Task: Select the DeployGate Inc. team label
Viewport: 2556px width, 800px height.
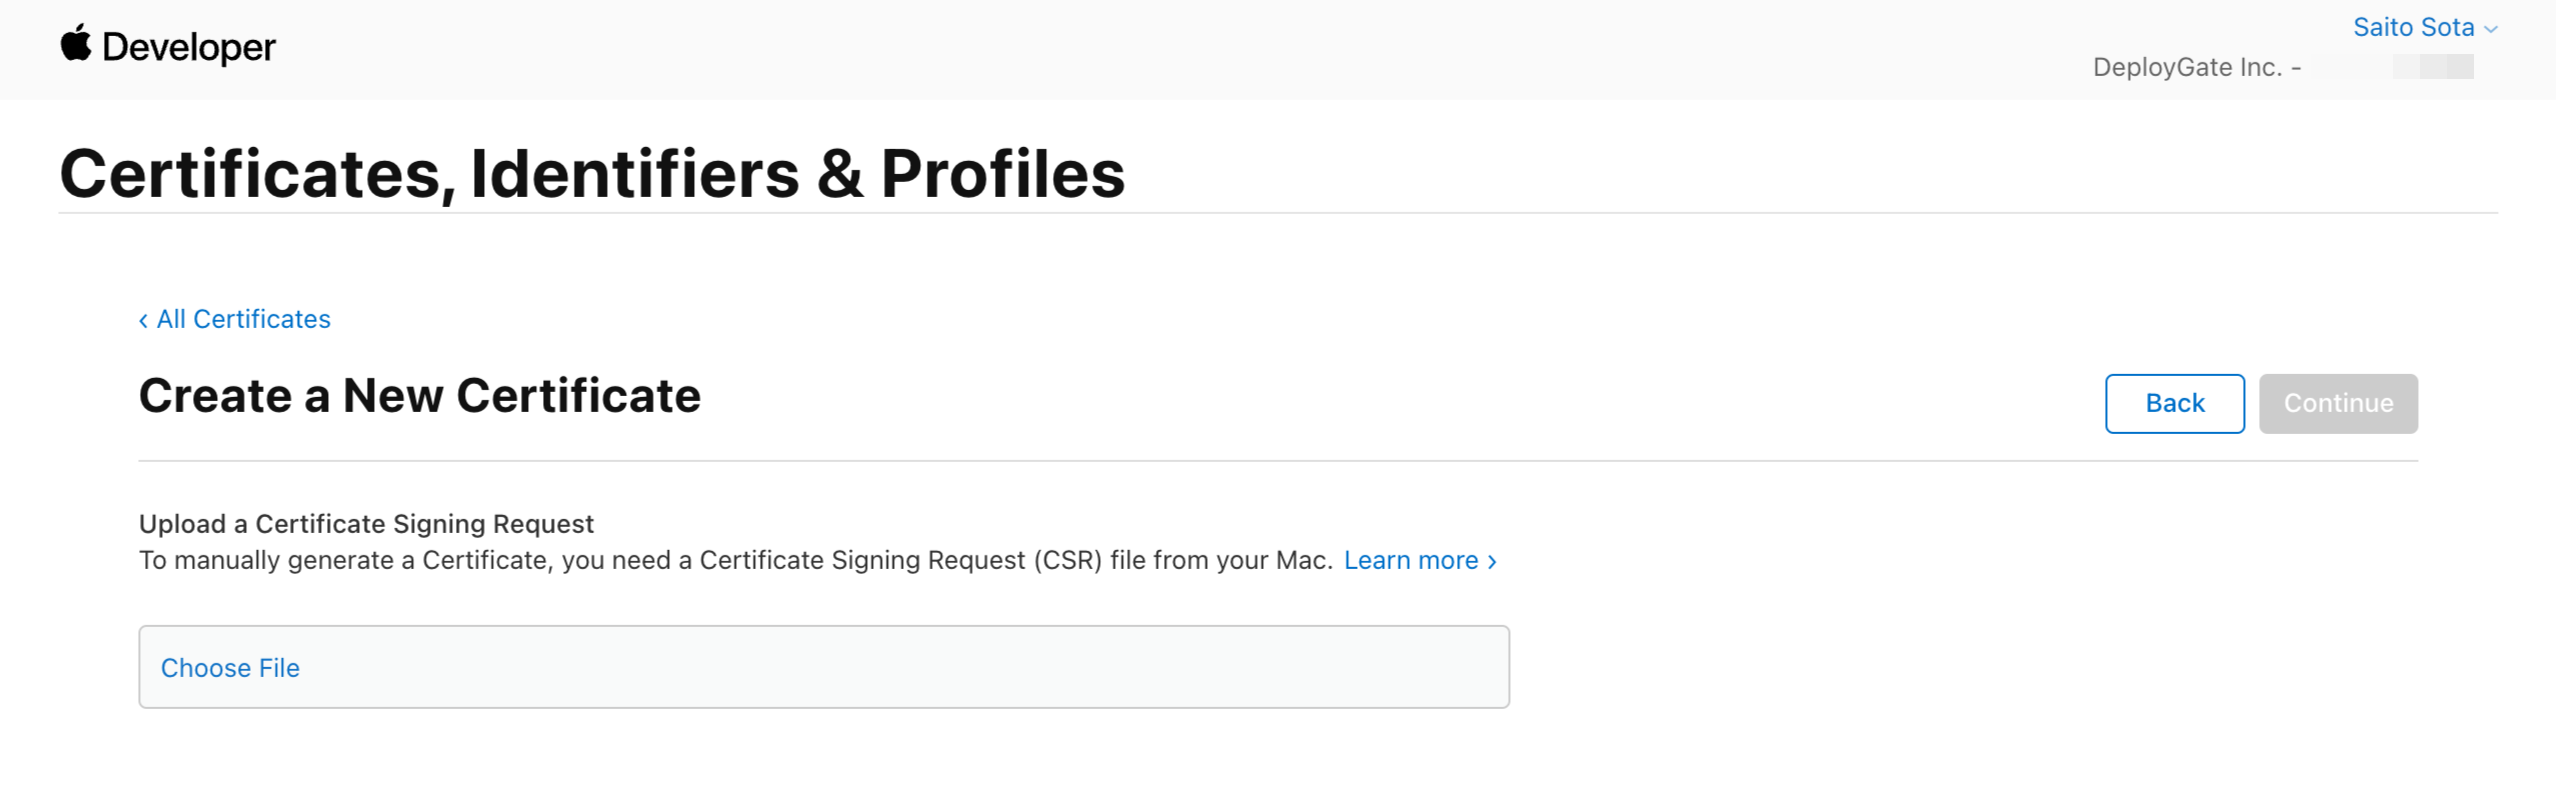Action: (2187, 67)
